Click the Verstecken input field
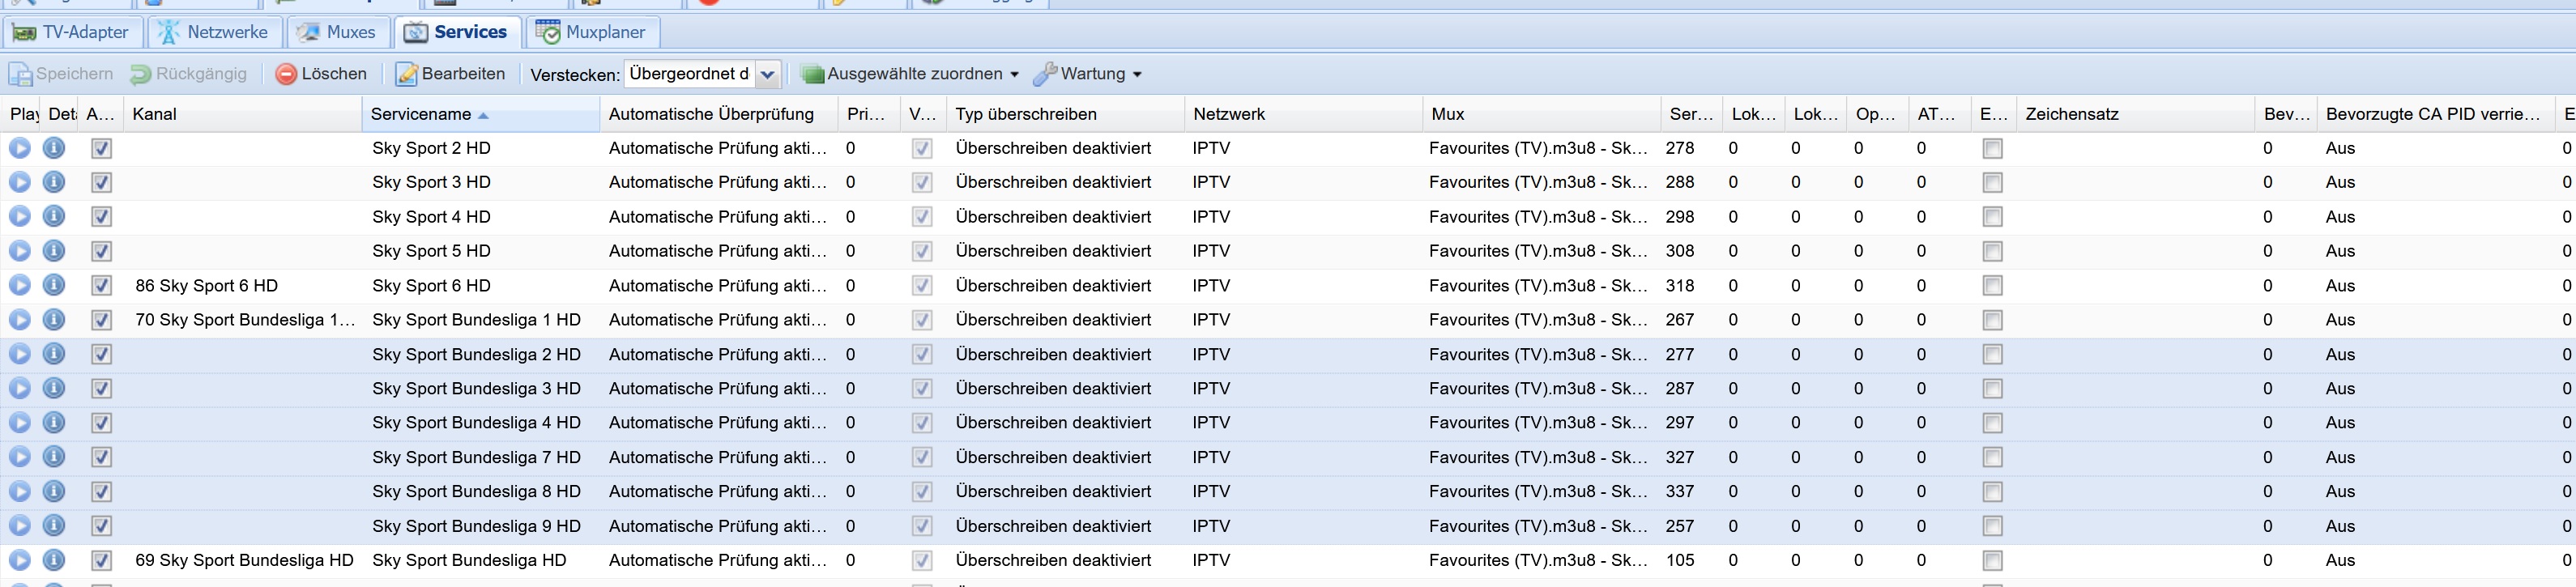The height and width of the screenshot is (587, 2576). pyautogui.click(x=689, y=74)
